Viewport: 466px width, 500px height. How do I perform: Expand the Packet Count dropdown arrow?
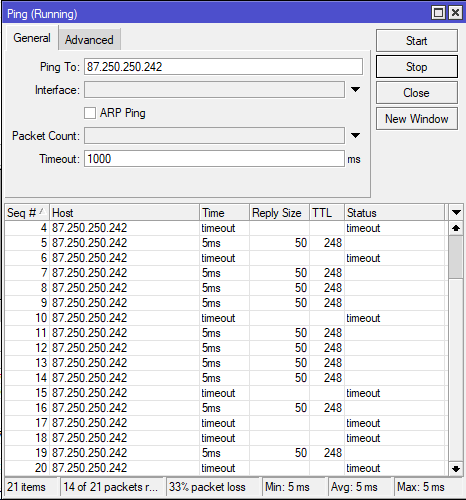[356, 135]
